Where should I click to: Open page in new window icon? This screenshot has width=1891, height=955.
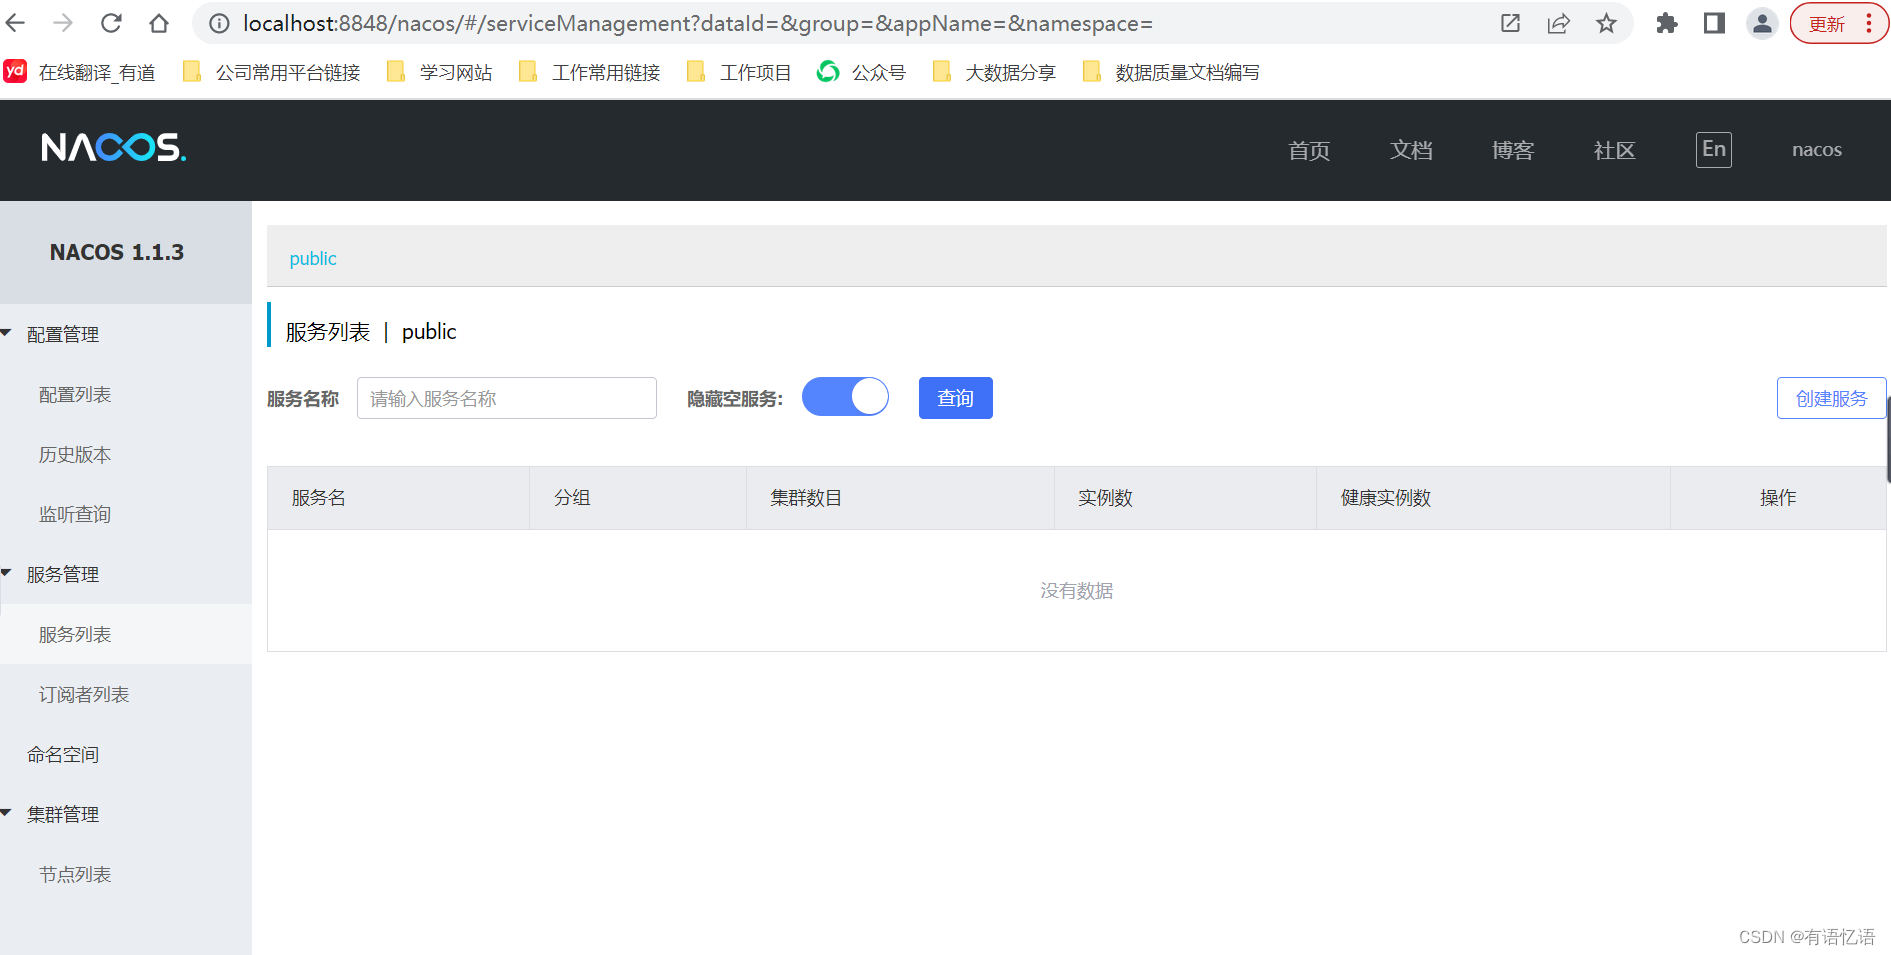pos(1510,23)
